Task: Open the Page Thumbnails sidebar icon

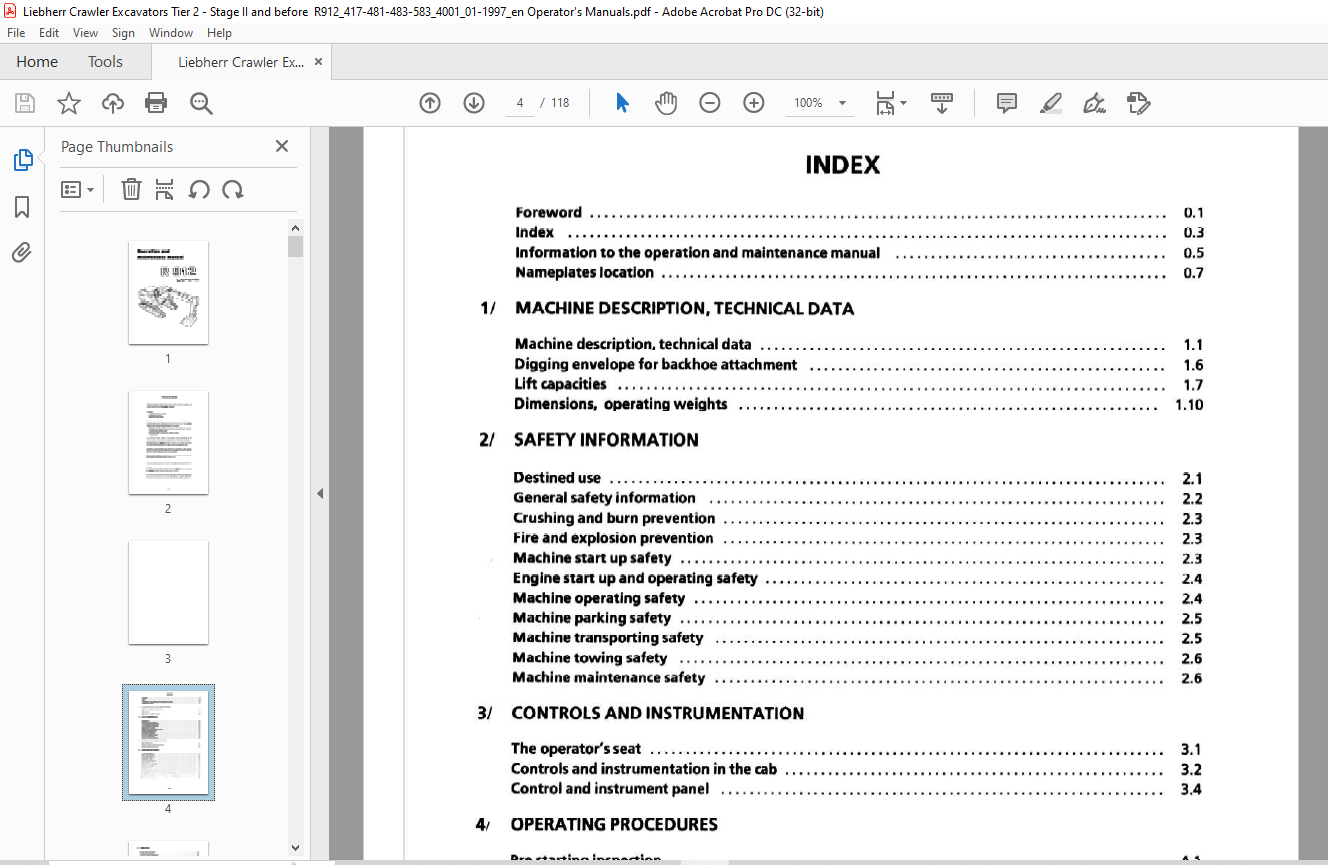Action: [22, 160]
